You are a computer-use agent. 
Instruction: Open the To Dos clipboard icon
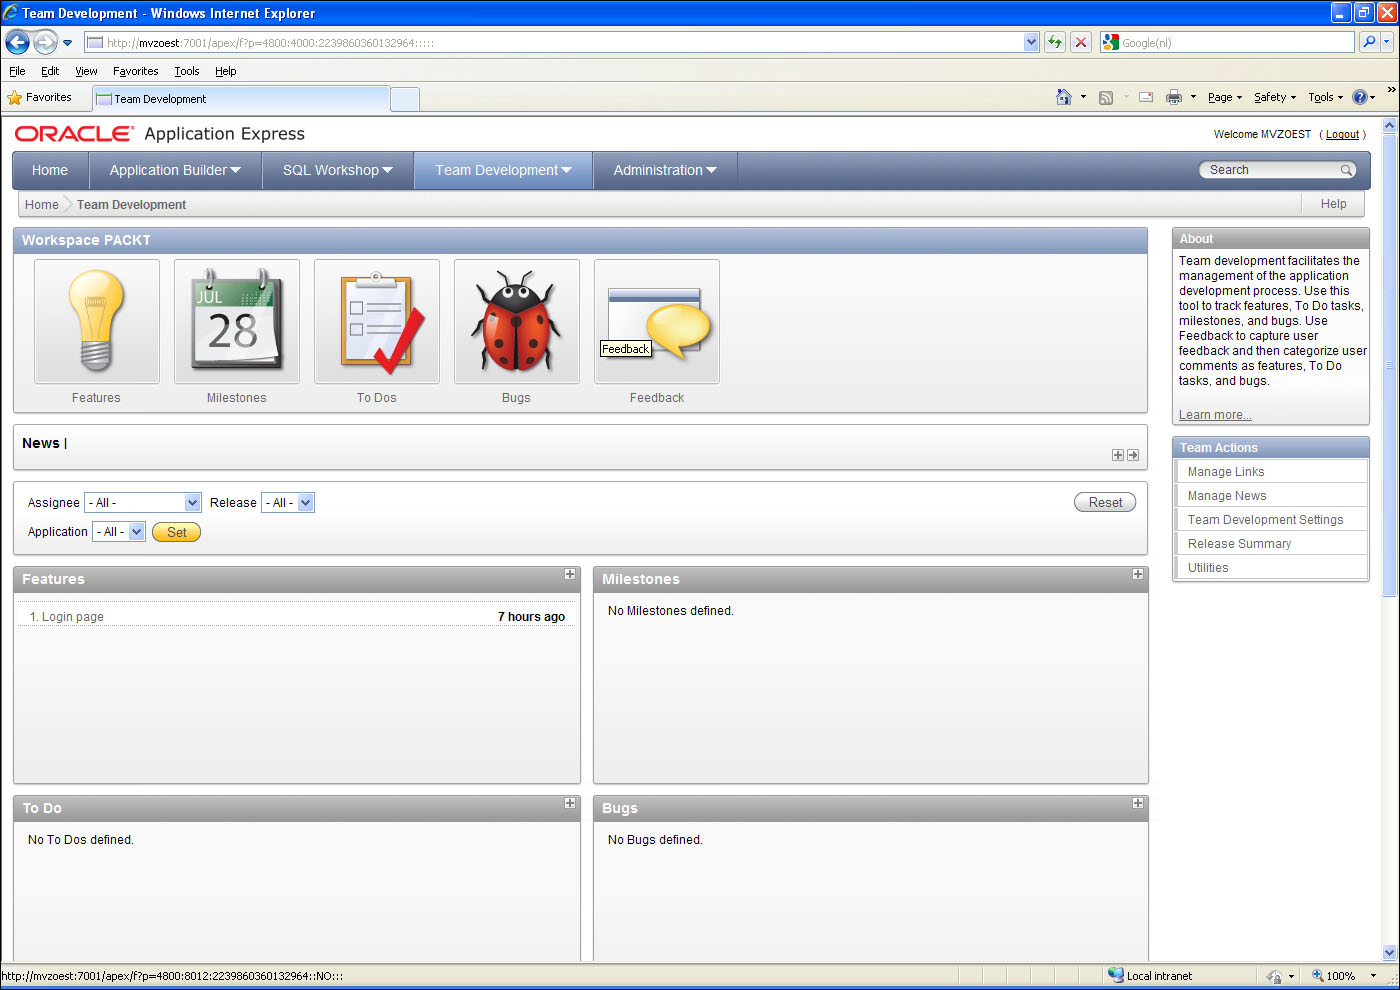pyautogui.click(x=377, y=321)
